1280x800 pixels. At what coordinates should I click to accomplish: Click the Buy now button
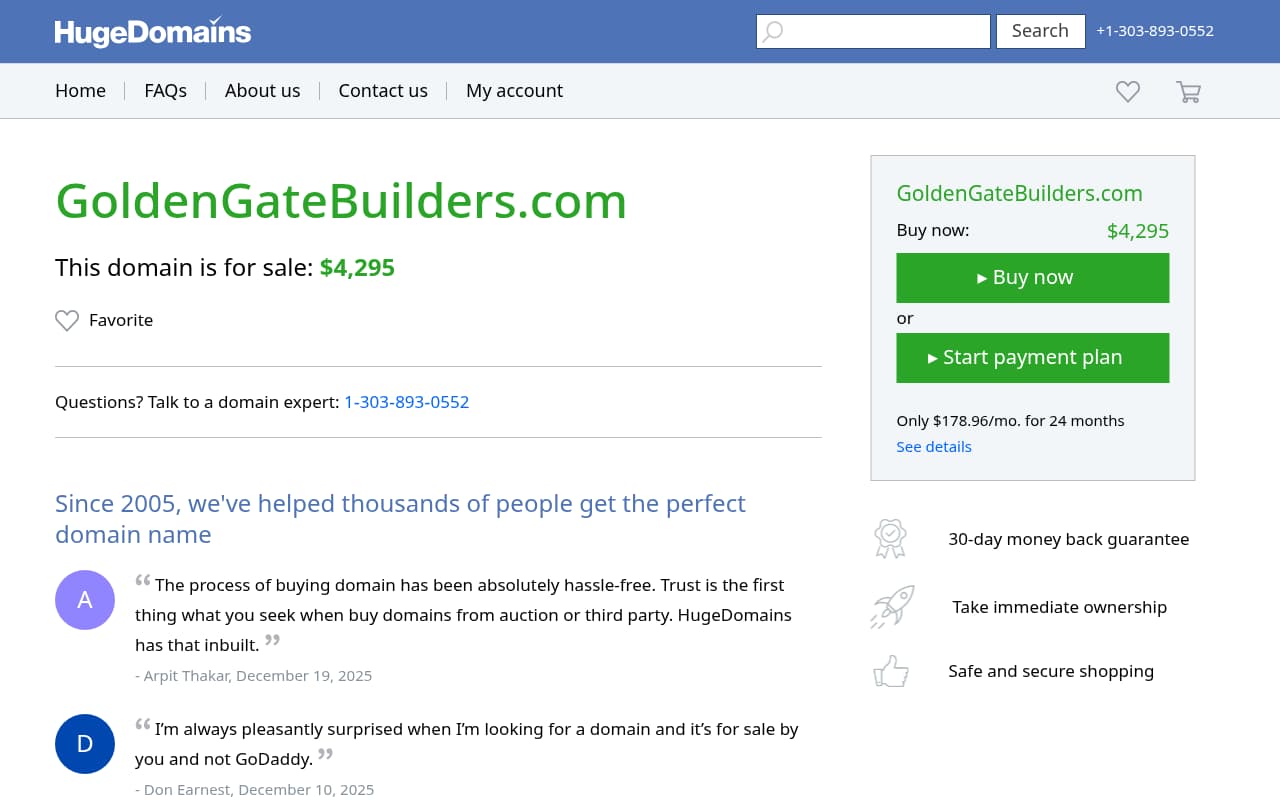[1032, 277]
